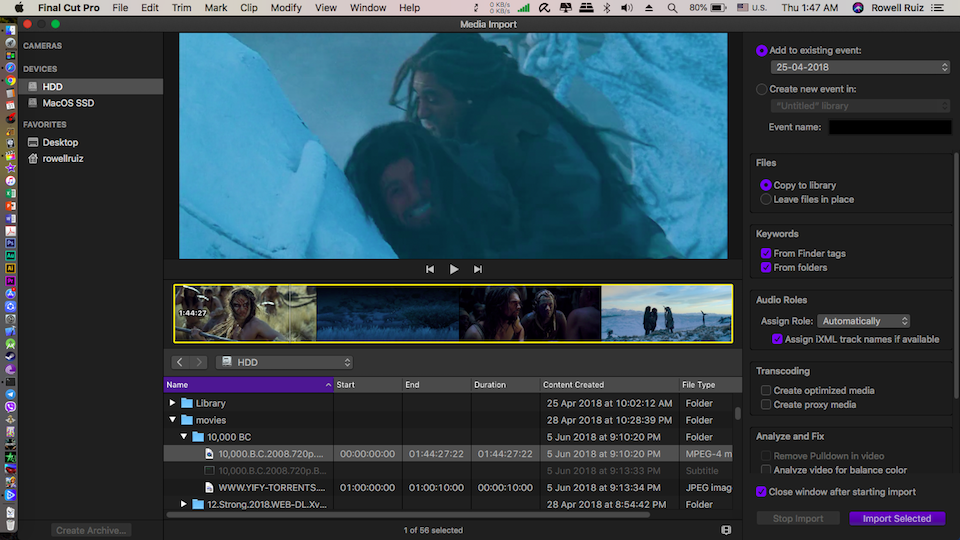This screenshot has height=540, width=960.
Task: Sort by Name column header
Action: [249, 384]
